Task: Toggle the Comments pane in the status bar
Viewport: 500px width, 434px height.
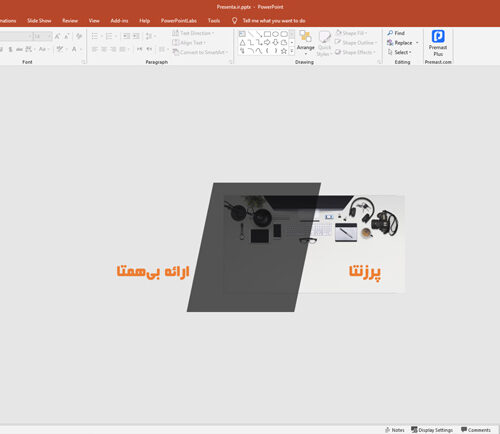Action: point(476,430)
